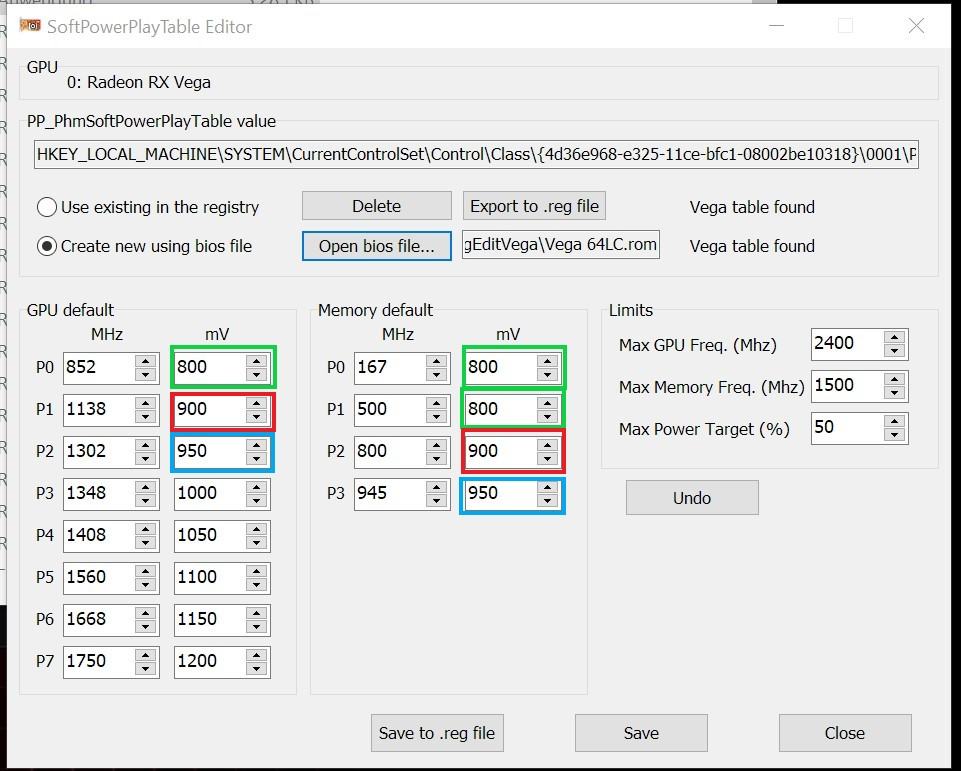Increase GPU P2 mV with up arrow
Viewport: 961px width, 771px height.
(257, 444)
